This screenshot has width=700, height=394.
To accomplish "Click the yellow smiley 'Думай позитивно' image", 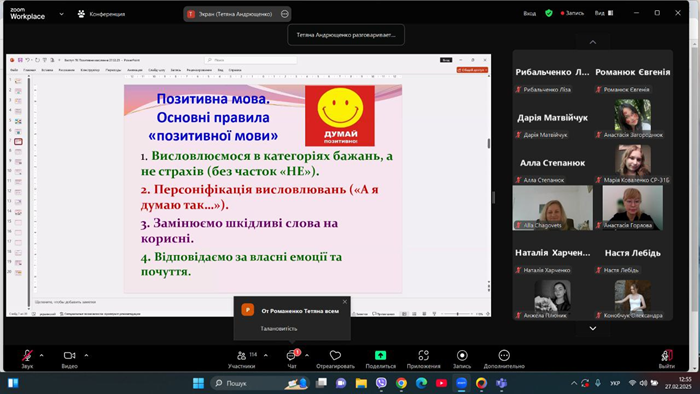I will click(x=340, y=116).
